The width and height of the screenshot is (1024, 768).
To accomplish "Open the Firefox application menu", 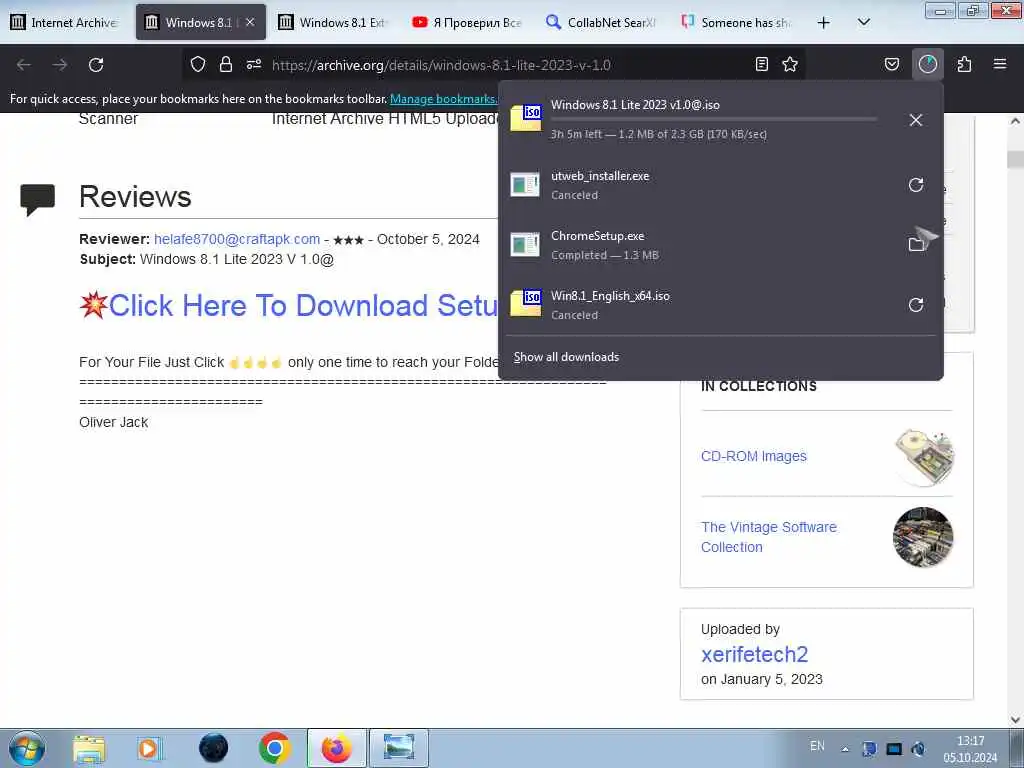I will (x=1000, y=64).
